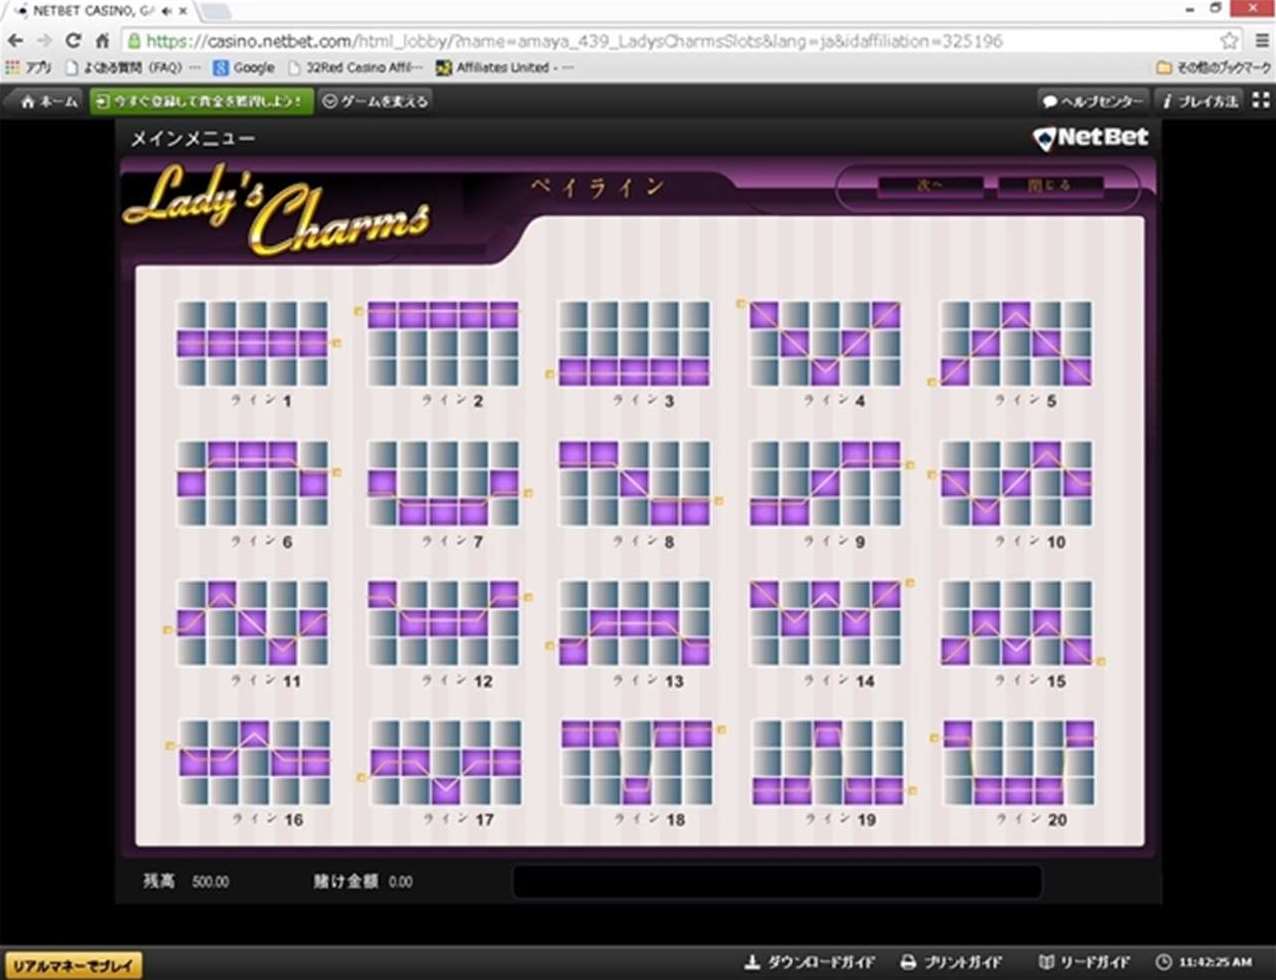The image size is (1276, 980).
Task: Click the ライン 3 payline diagram
Action: click(634, 343)
